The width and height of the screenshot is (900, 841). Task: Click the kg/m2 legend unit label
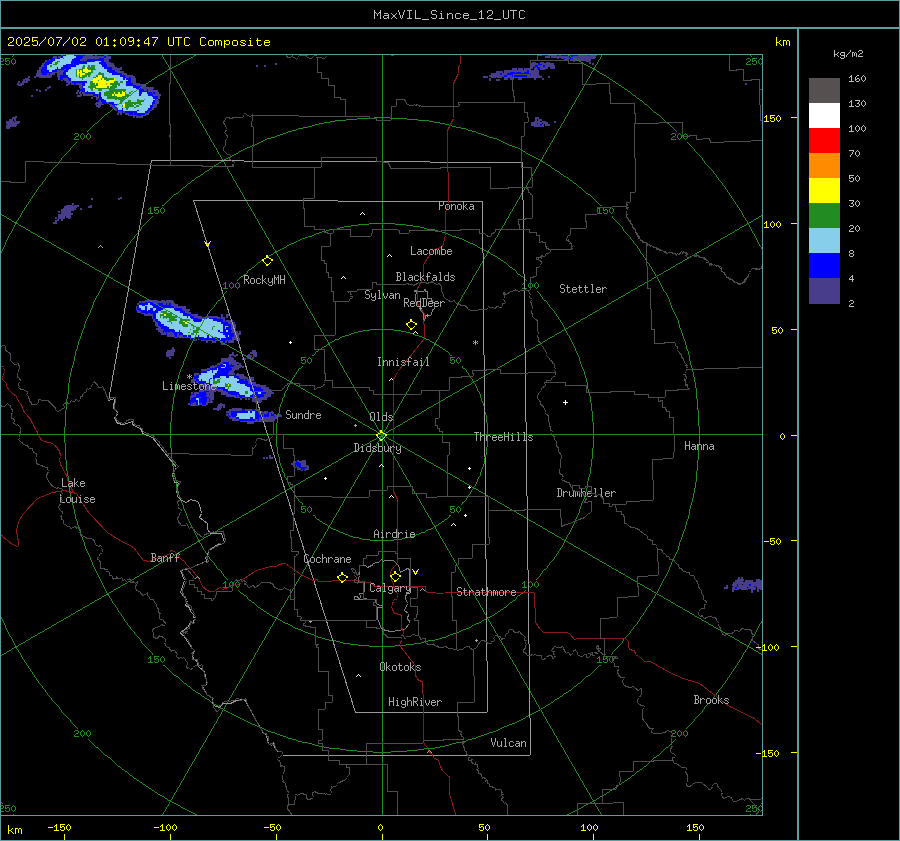click(x=848, y=54)
